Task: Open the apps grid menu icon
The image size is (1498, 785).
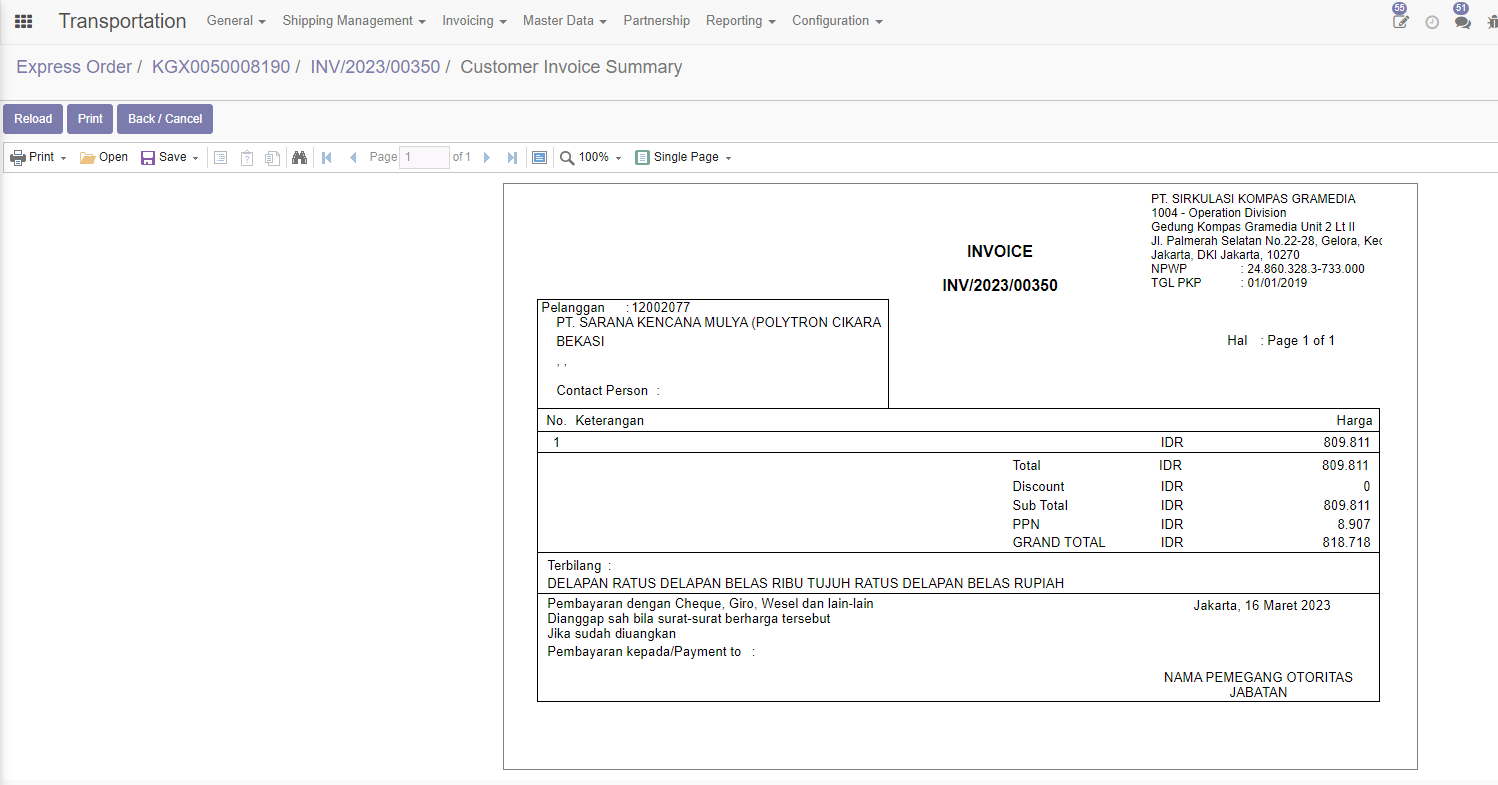Action: 23,21
